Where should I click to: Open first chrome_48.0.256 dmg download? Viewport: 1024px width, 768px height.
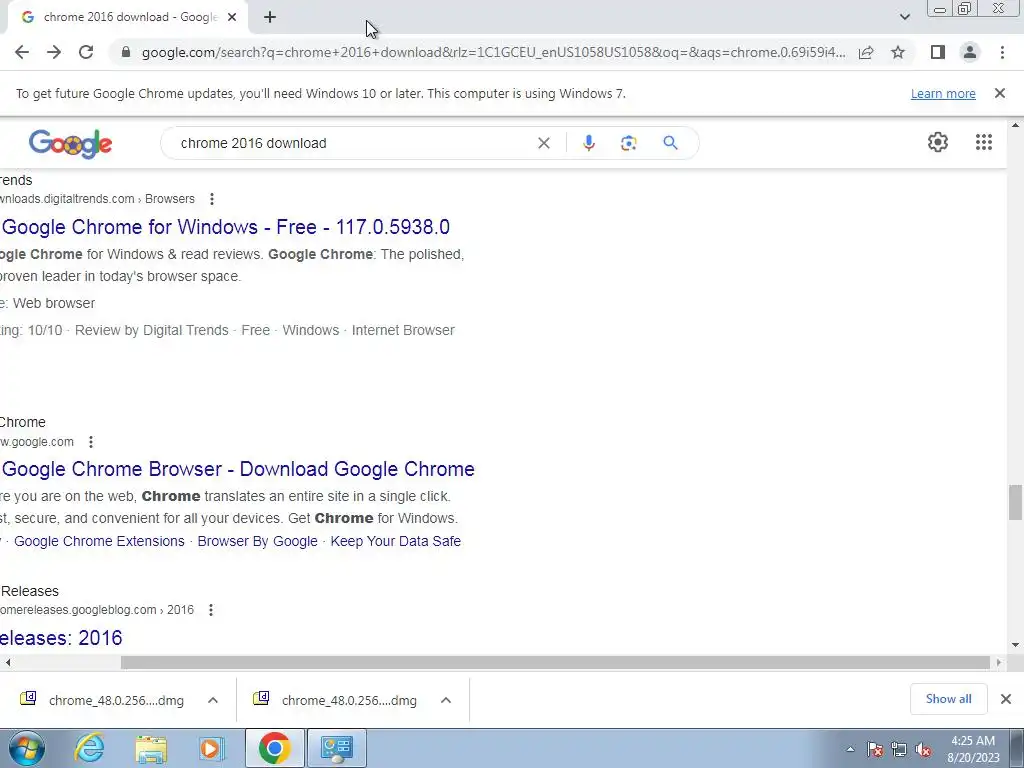coord(102,700)
